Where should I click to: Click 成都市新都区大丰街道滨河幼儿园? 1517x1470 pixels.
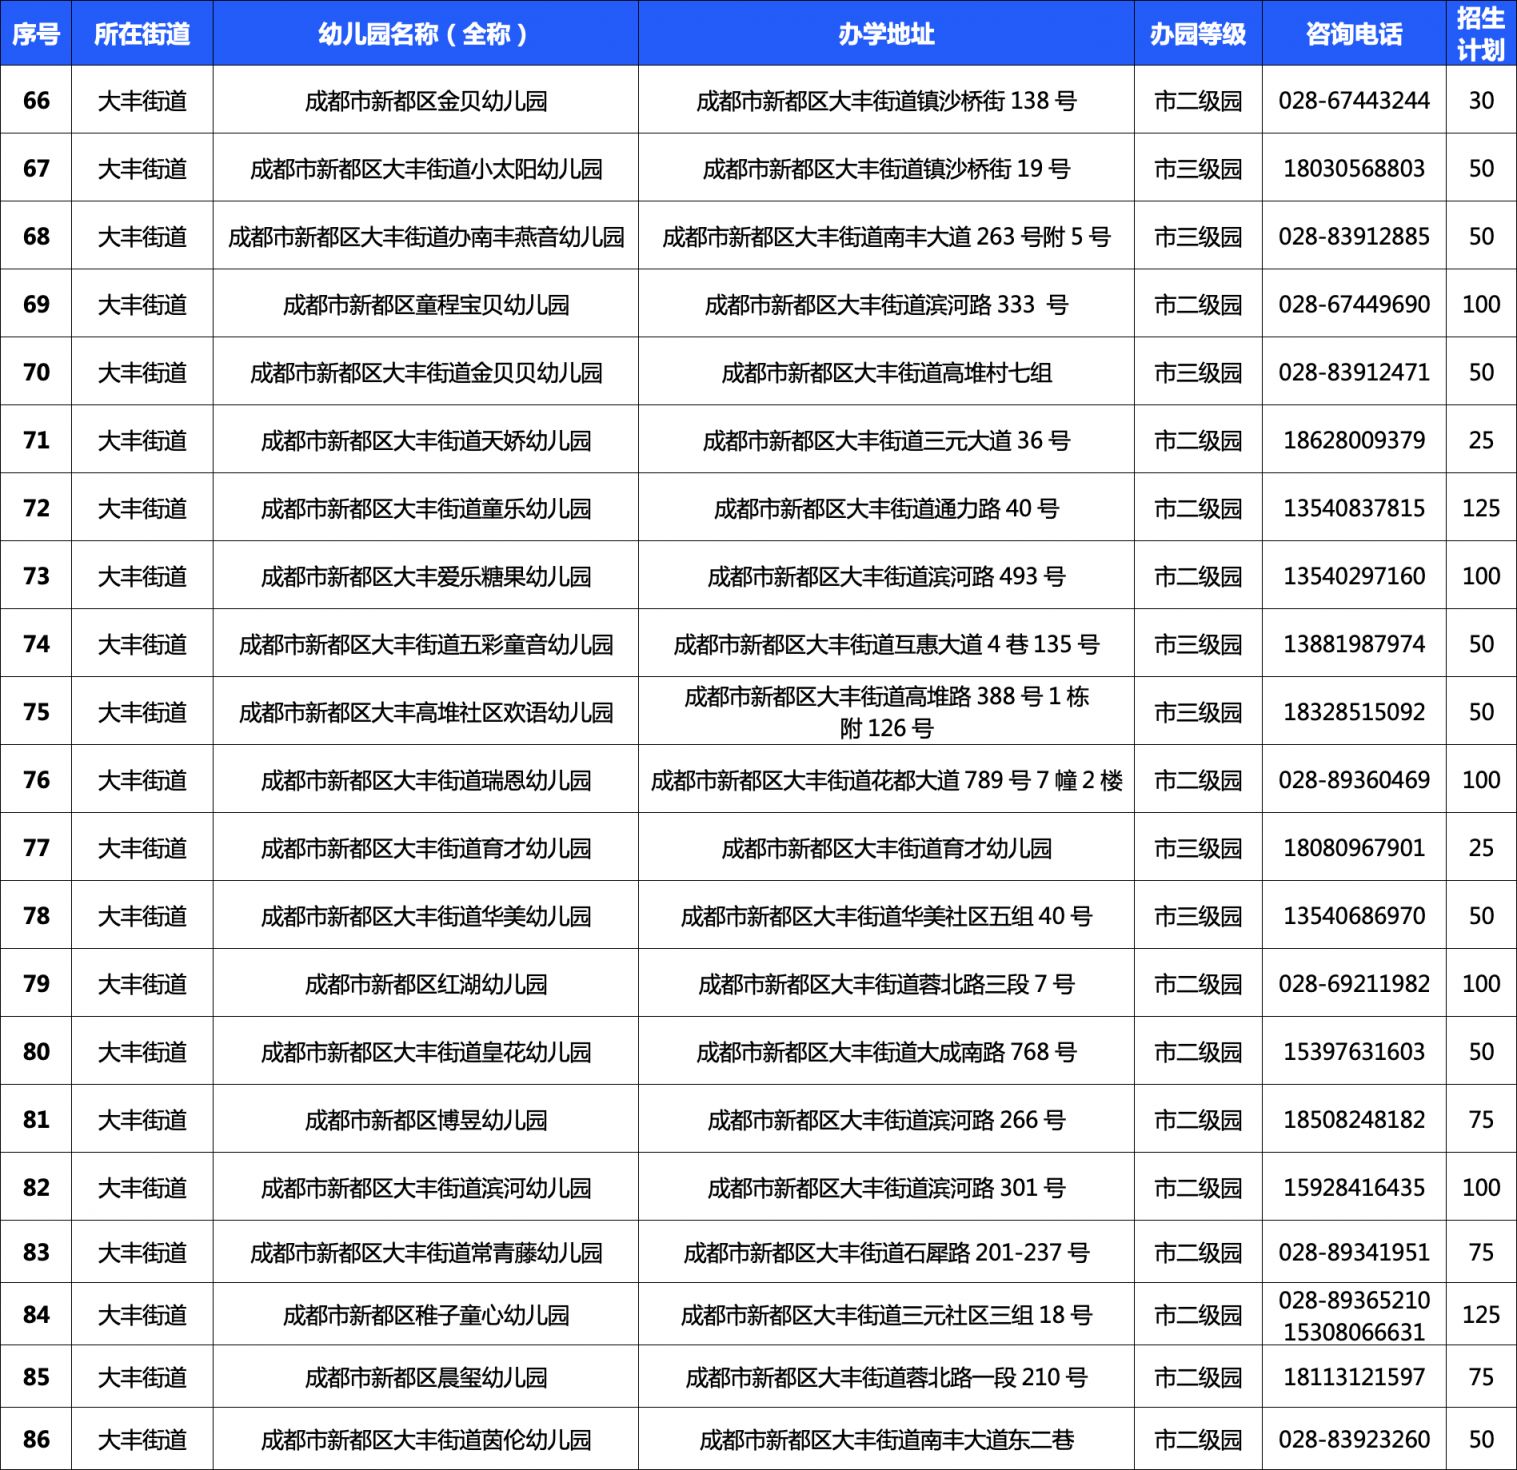(426, 1189)
